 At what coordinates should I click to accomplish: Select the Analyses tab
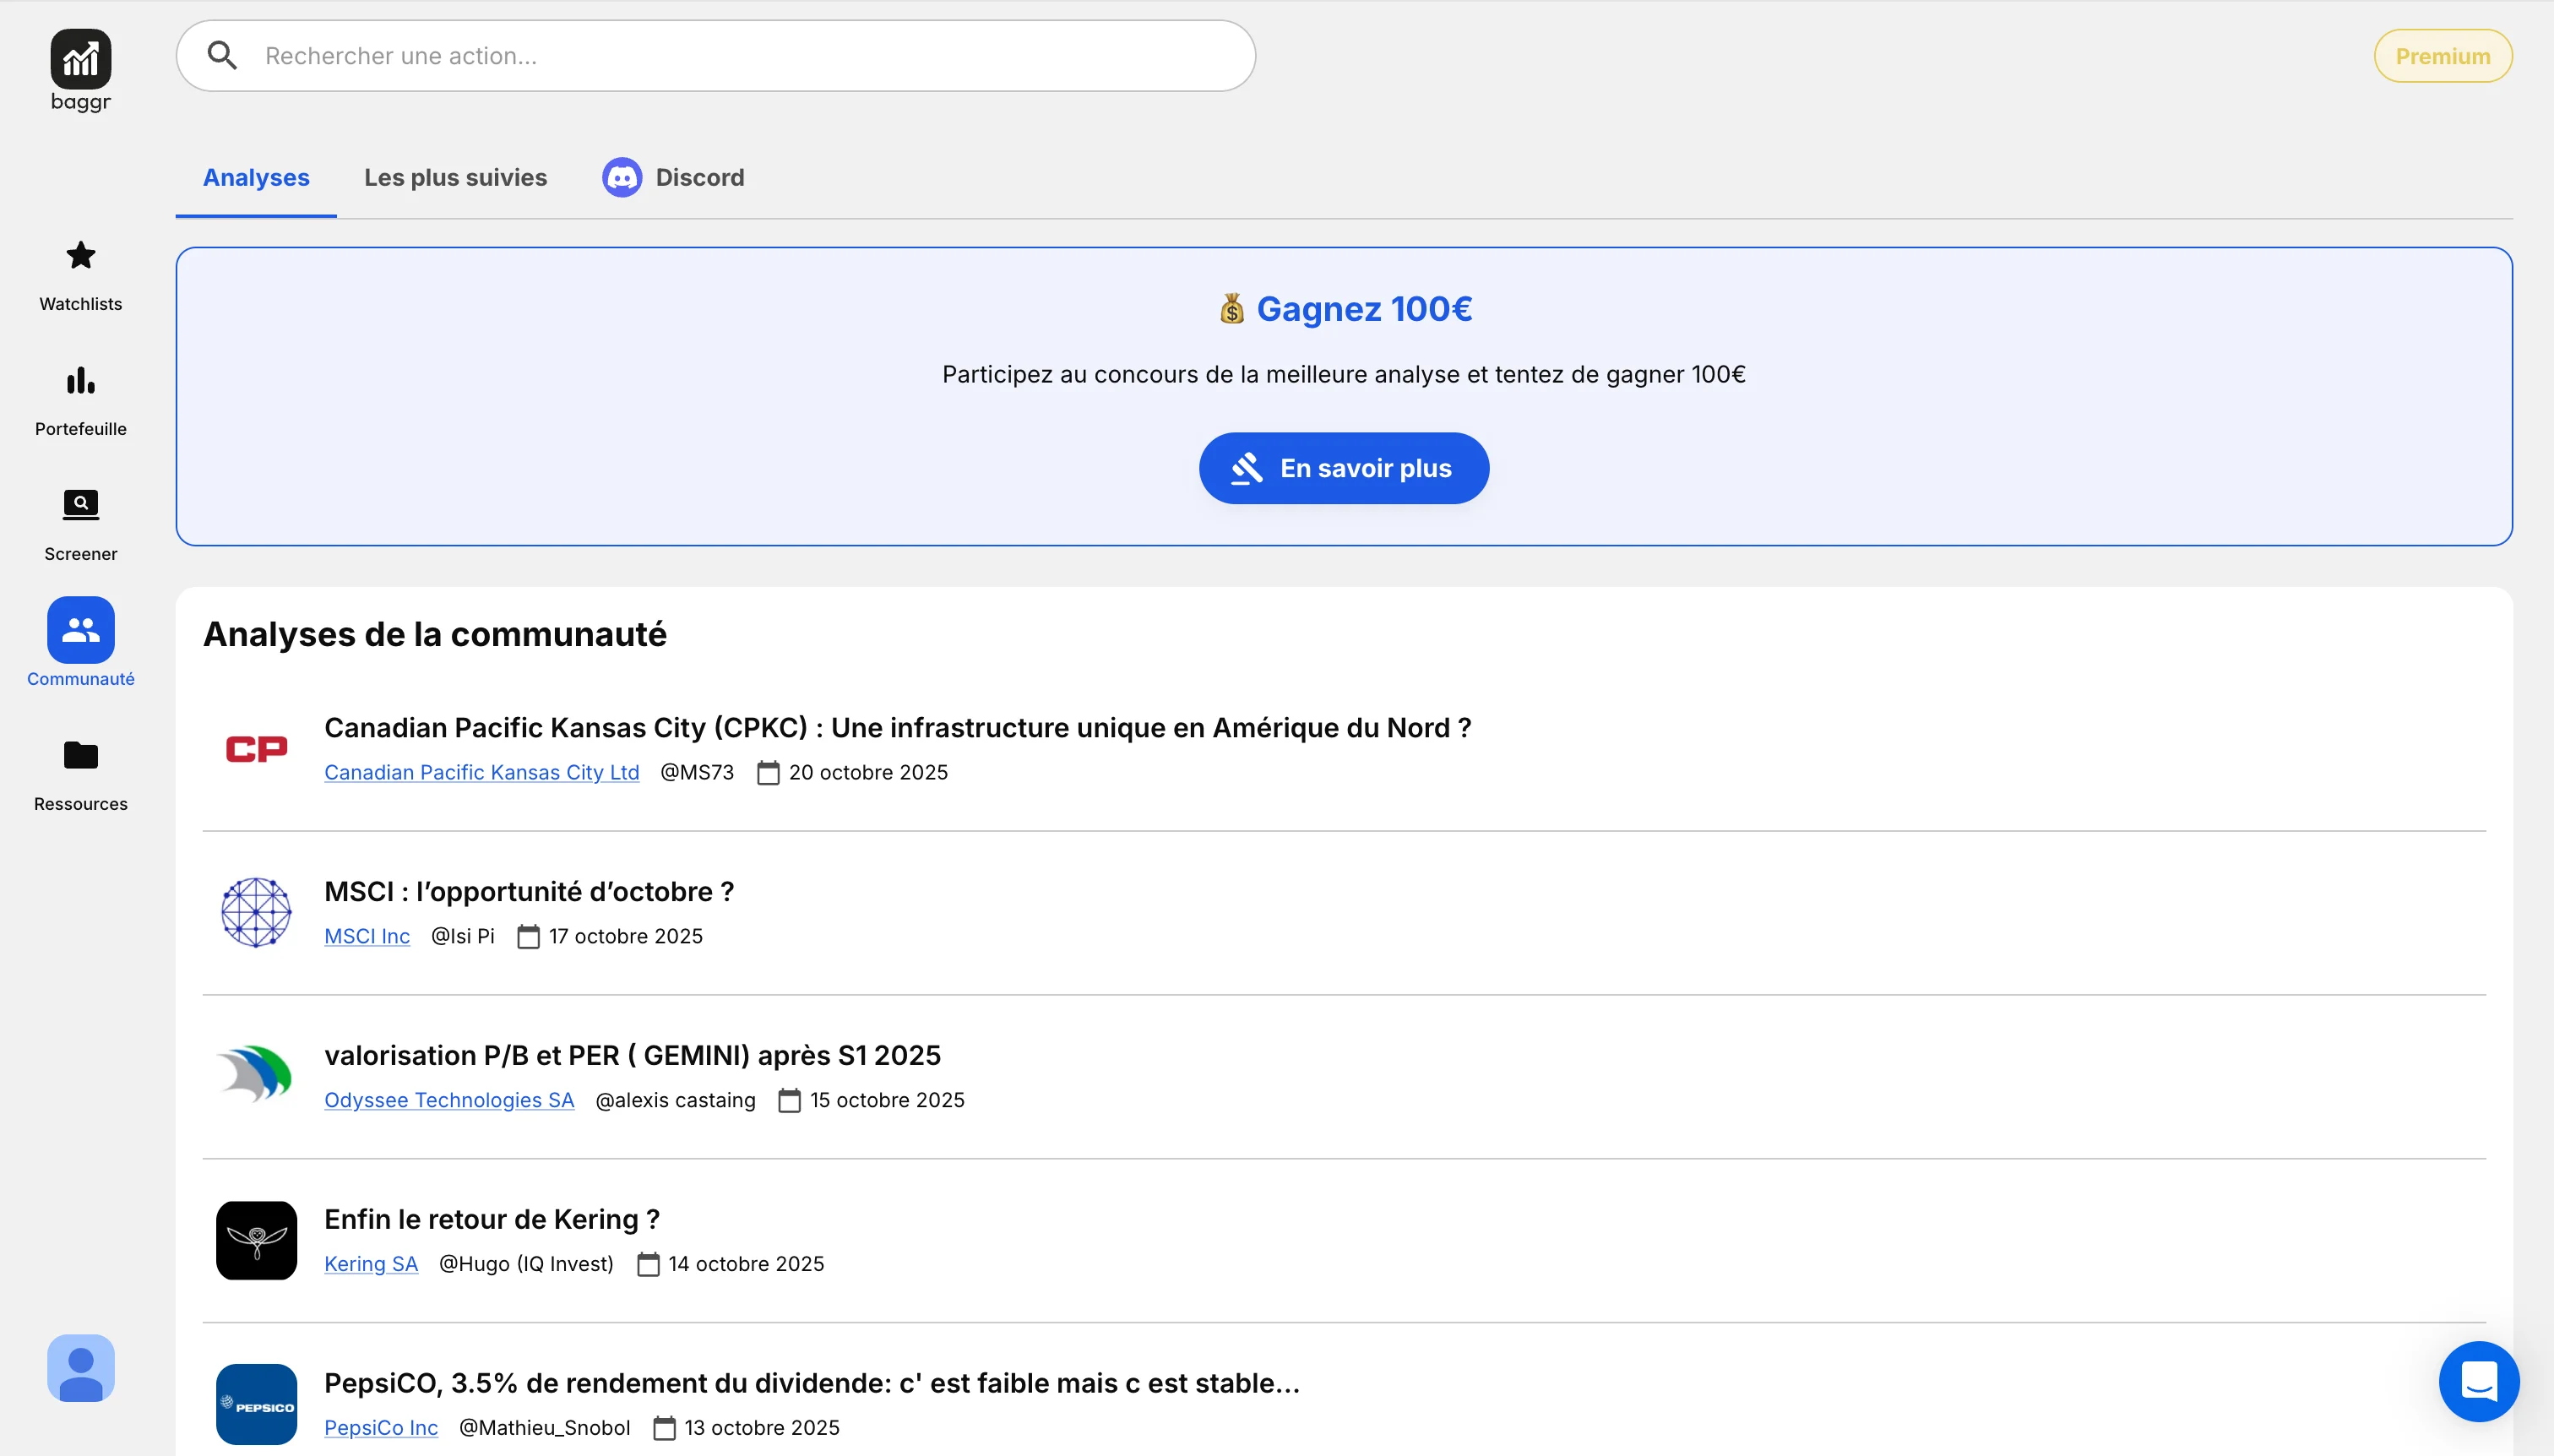point(256,178)
